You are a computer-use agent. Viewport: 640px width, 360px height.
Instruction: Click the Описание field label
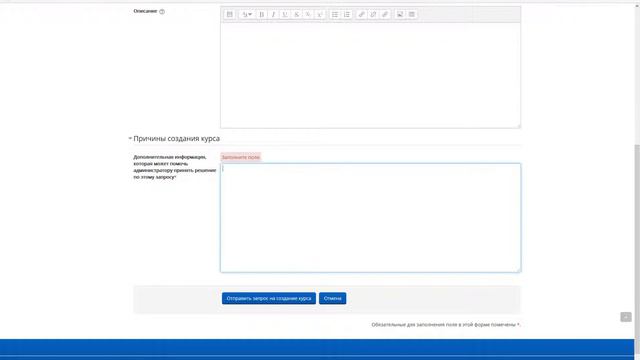(x=145, y=11)
